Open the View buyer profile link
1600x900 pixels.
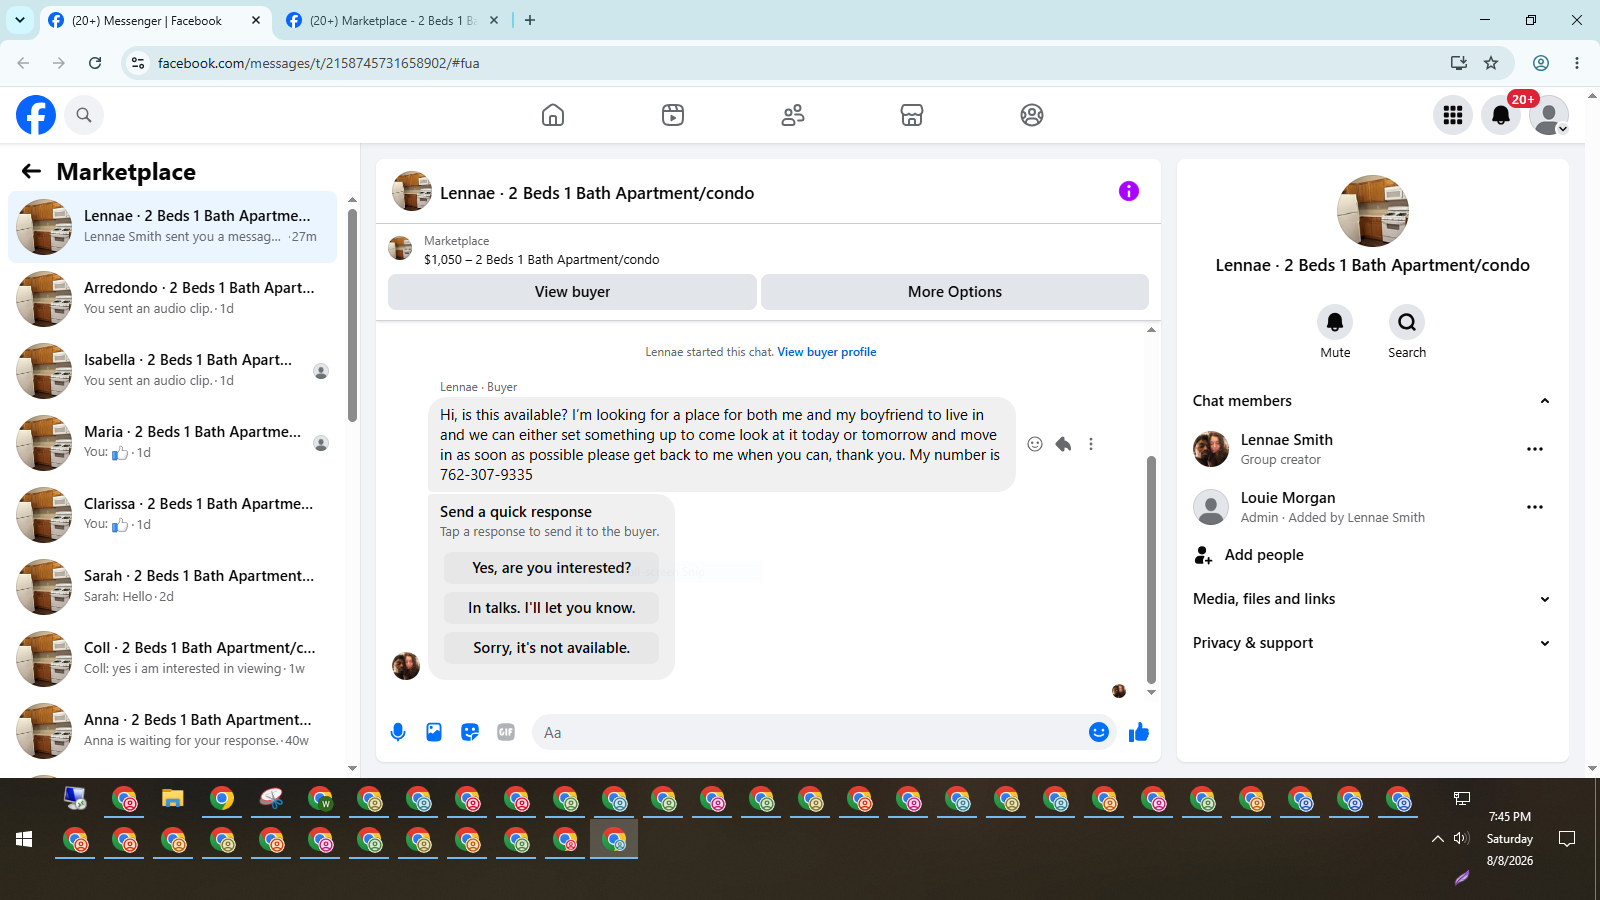(827, 352)
